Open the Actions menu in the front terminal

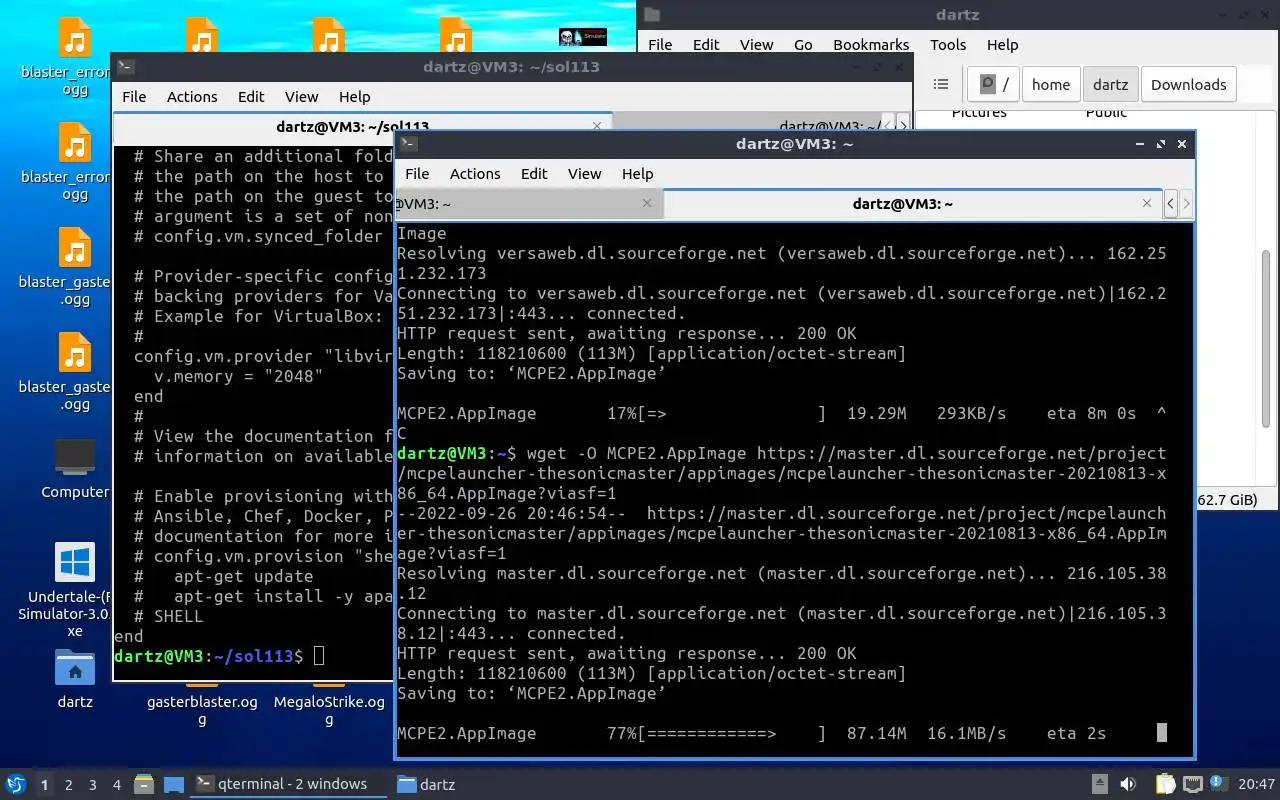[475, 173]
